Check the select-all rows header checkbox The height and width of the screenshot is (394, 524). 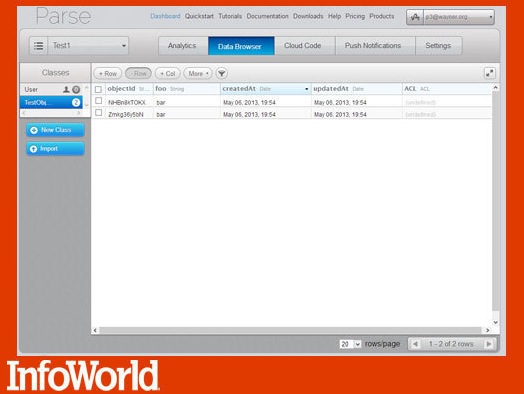[x=98, y=89]
